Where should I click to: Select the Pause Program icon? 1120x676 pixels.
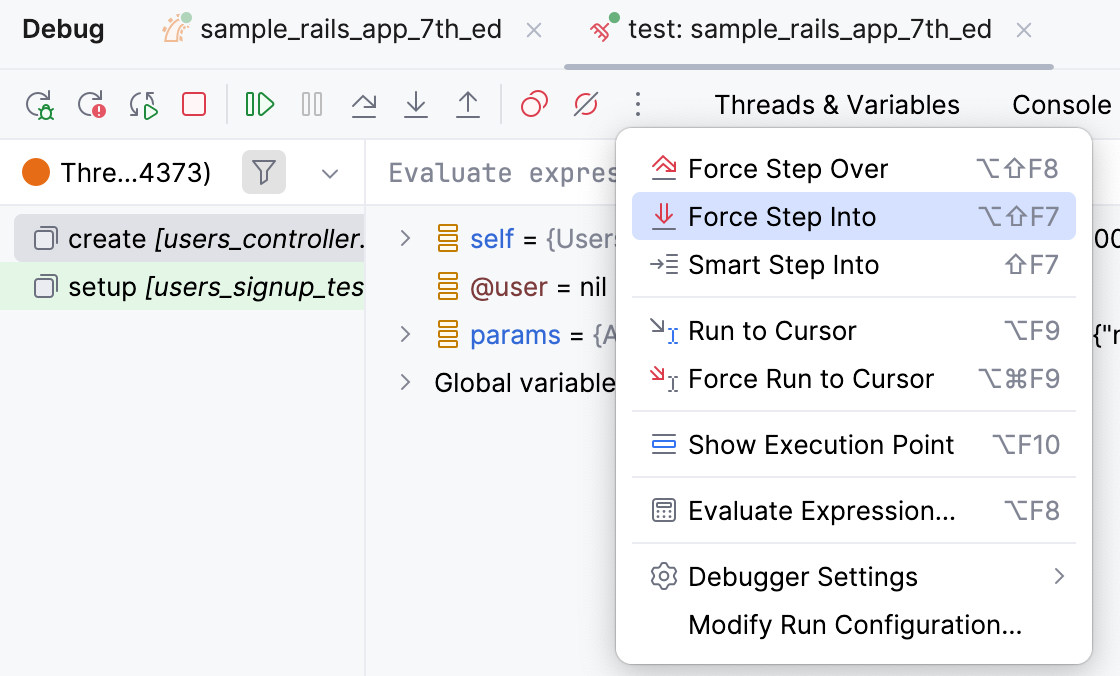(x=311, y=103)
